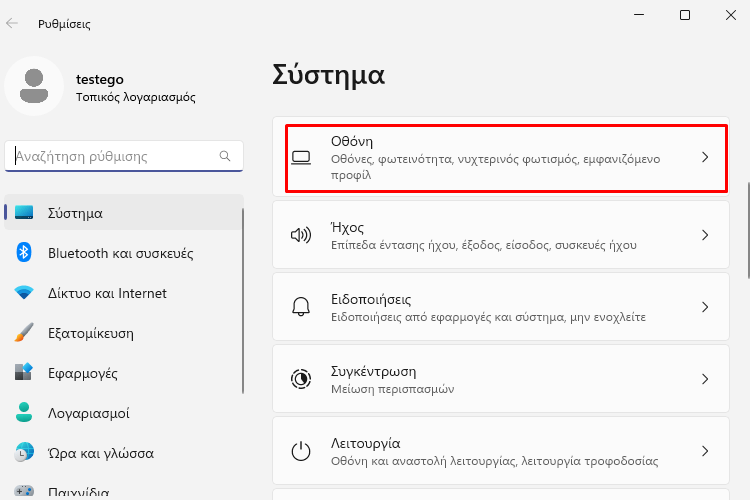The image size is (750, 500).
Task: Click the paintbrush icon for Εξατομίκευση
Action: point(24,332)
